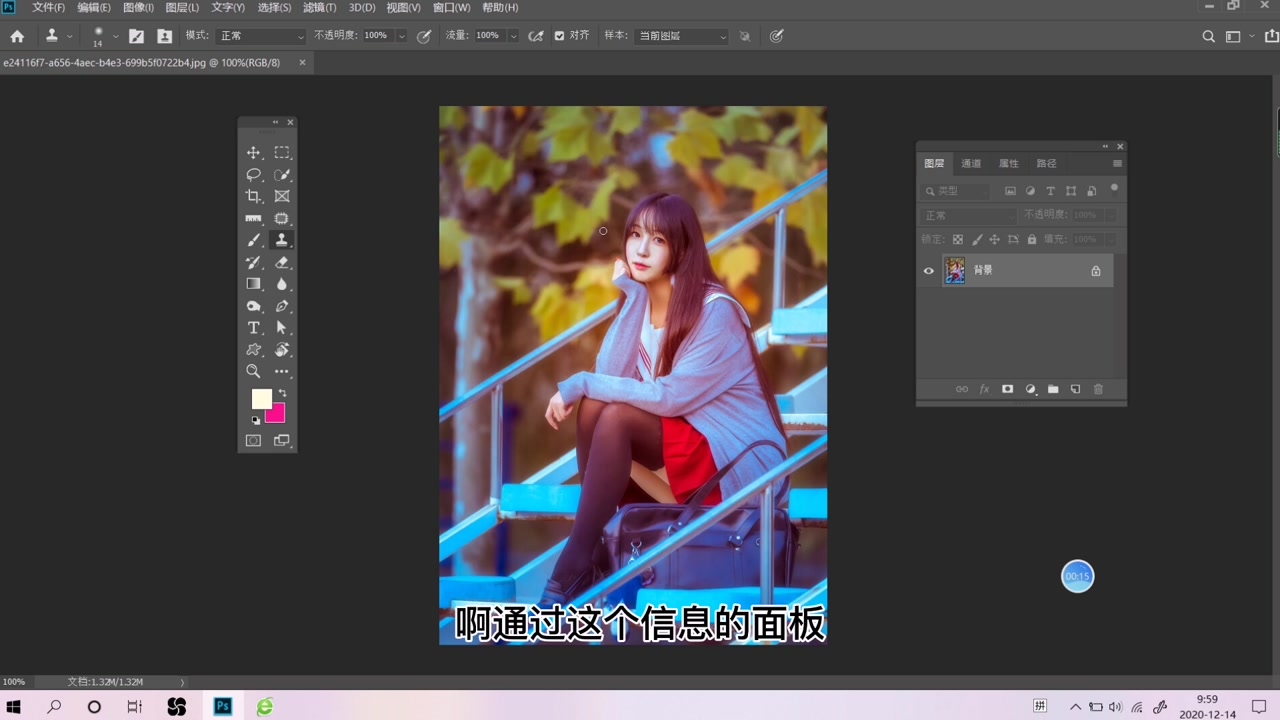Select the Brush tool

[253, 240]
